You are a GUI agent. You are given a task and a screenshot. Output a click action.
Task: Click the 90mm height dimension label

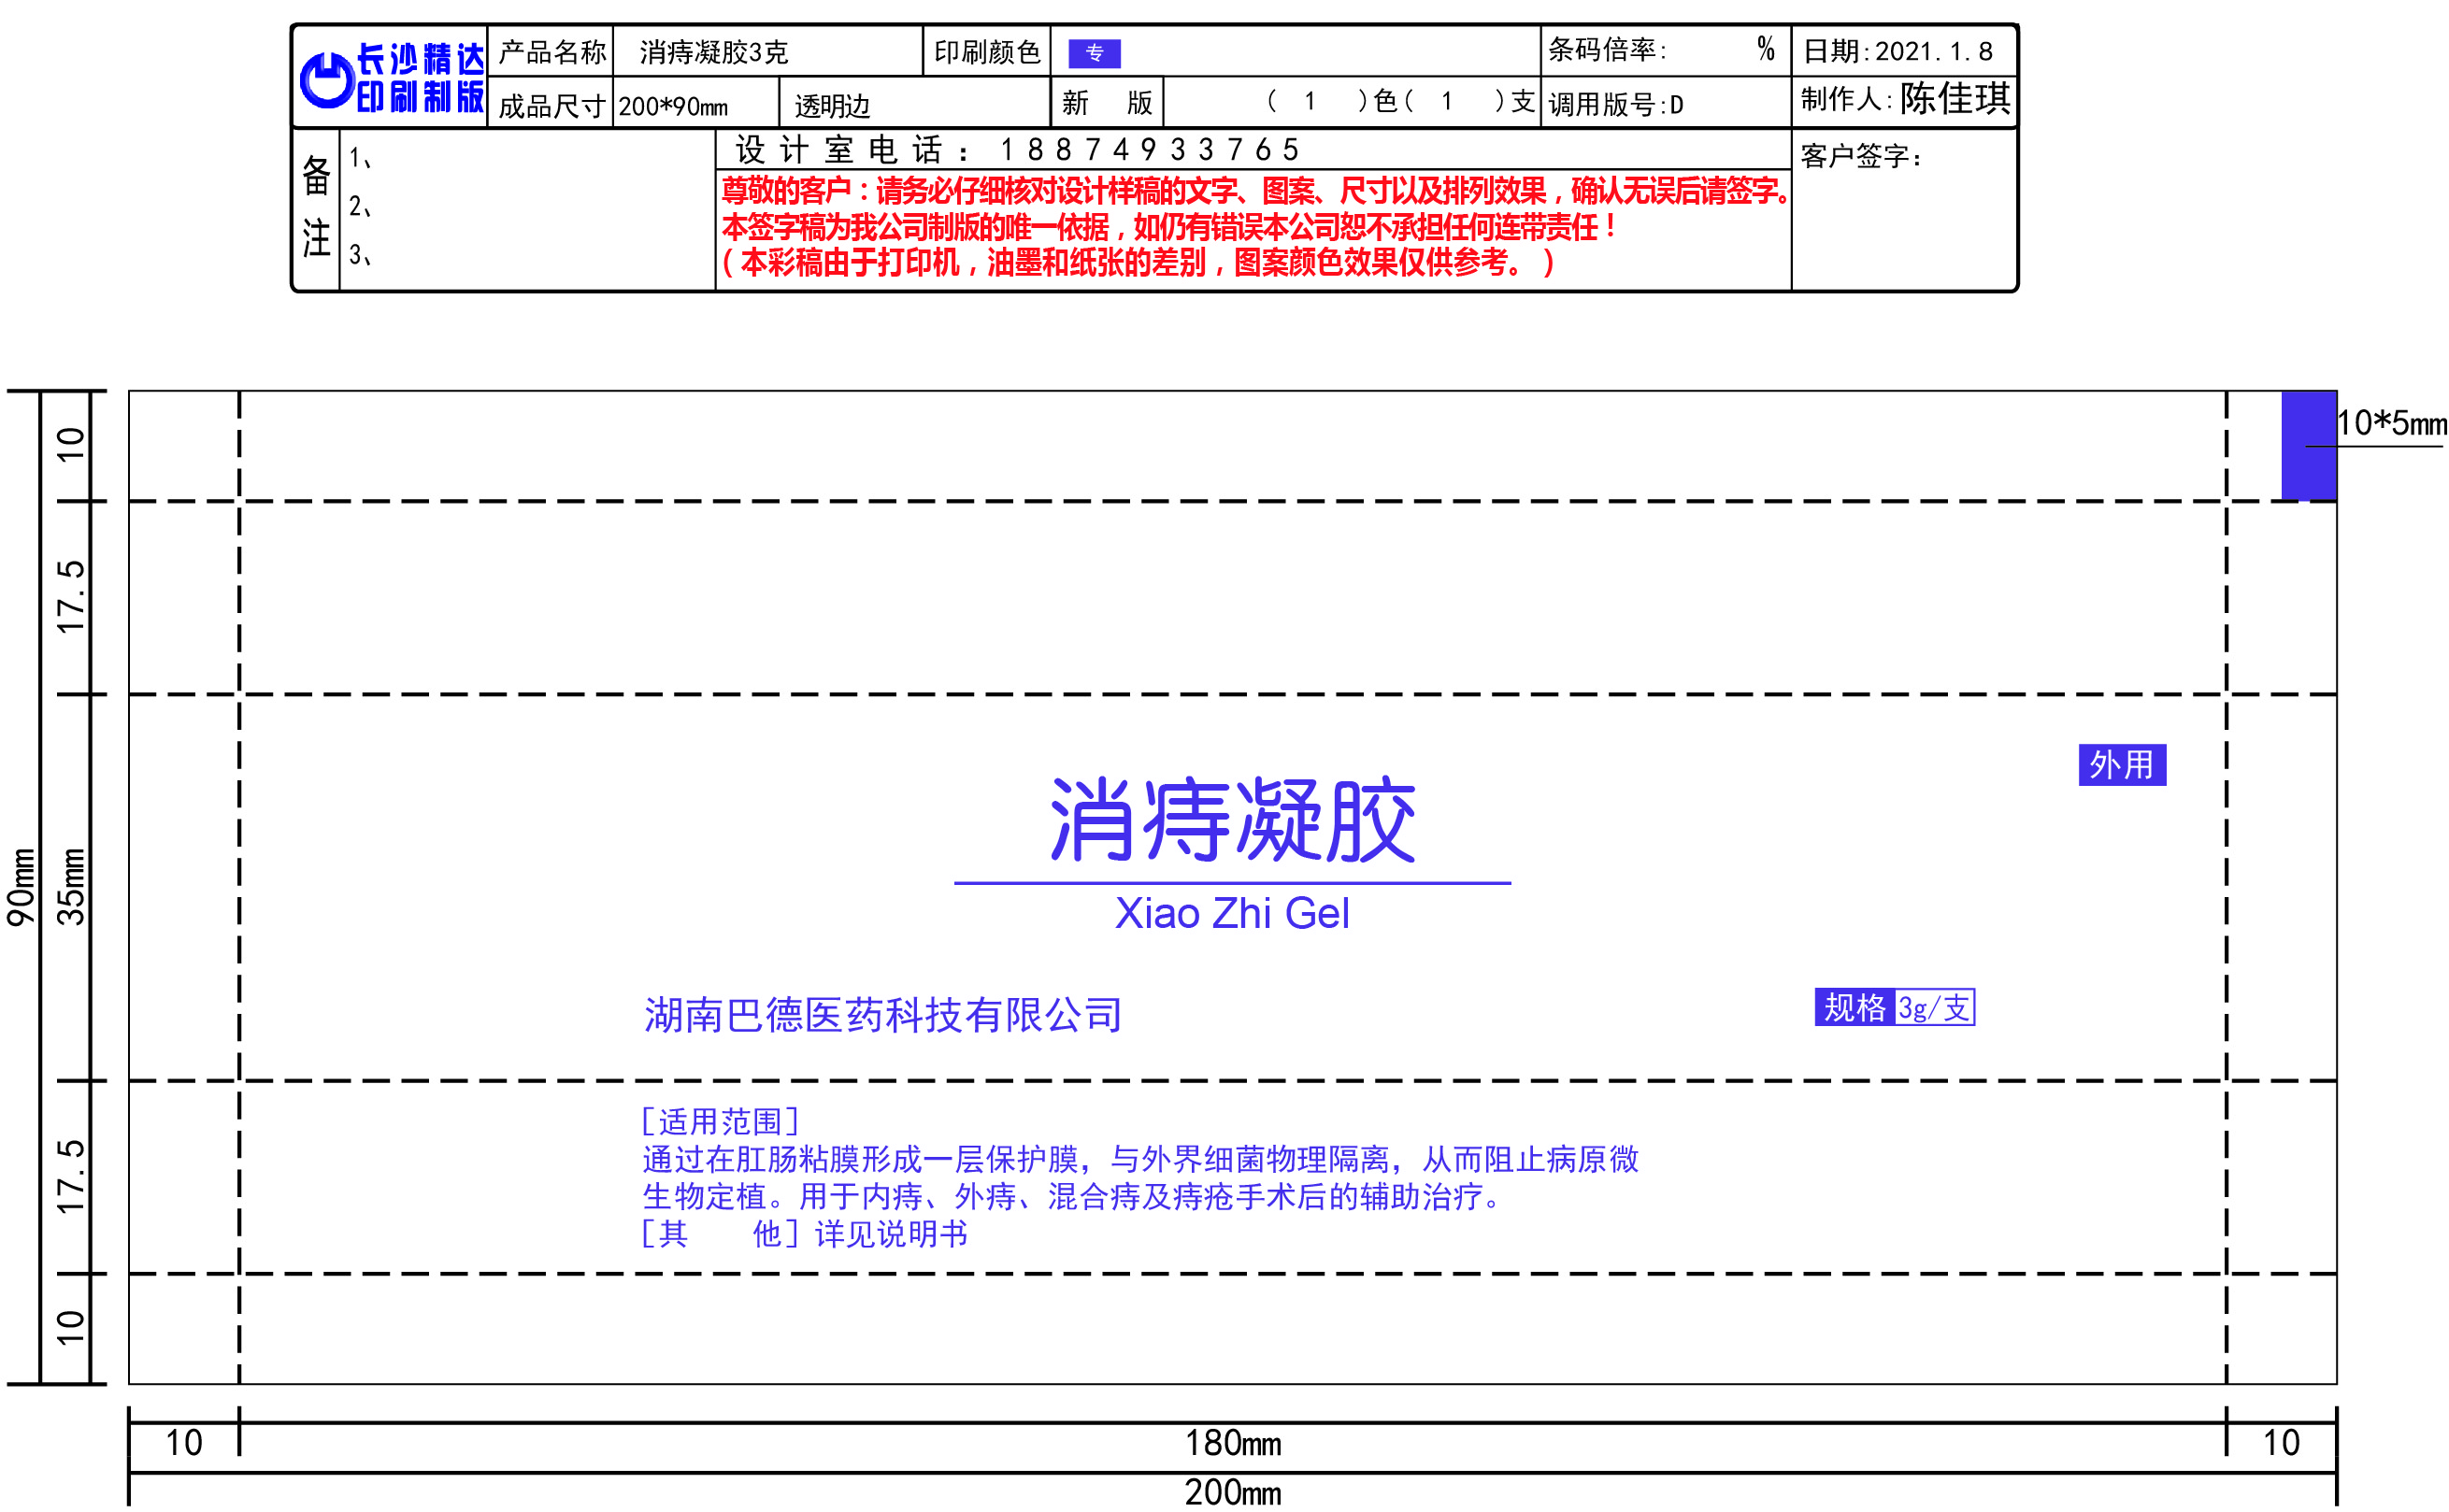(21, 887)
